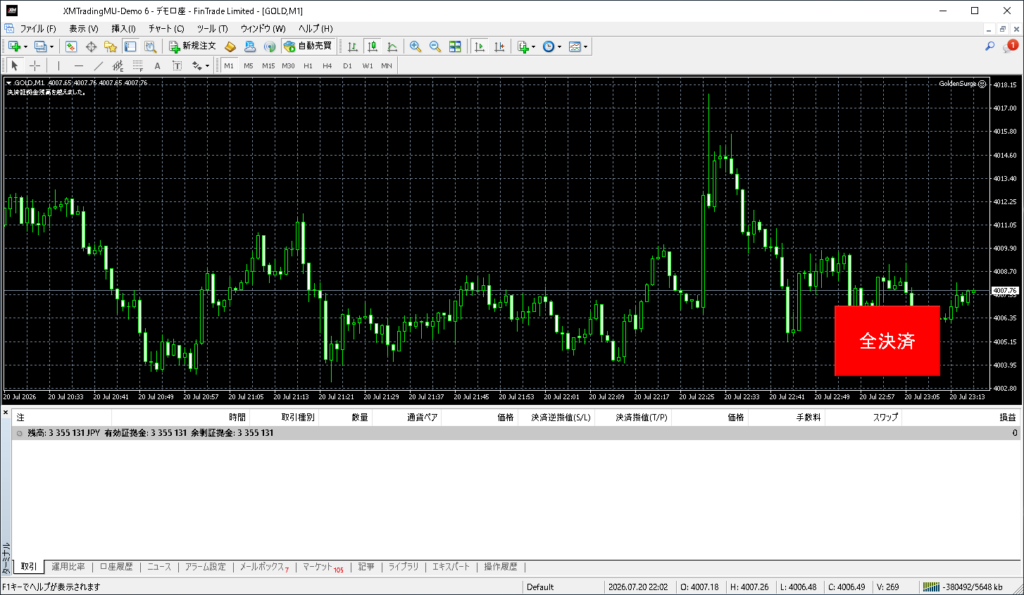Select the text label T tool
This screenshot has width=1024, height=595.
click(x=177, y=65)
